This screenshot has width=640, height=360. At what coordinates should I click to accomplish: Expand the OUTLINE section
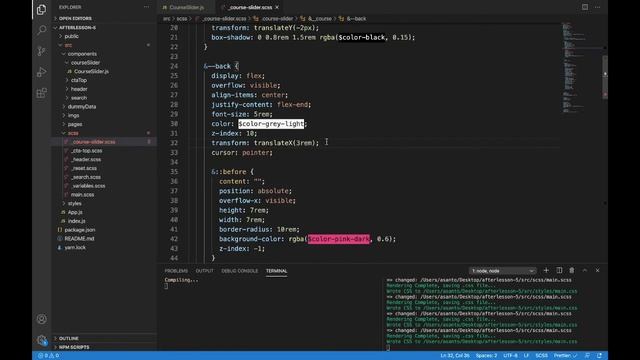click(x=68, y=338)
